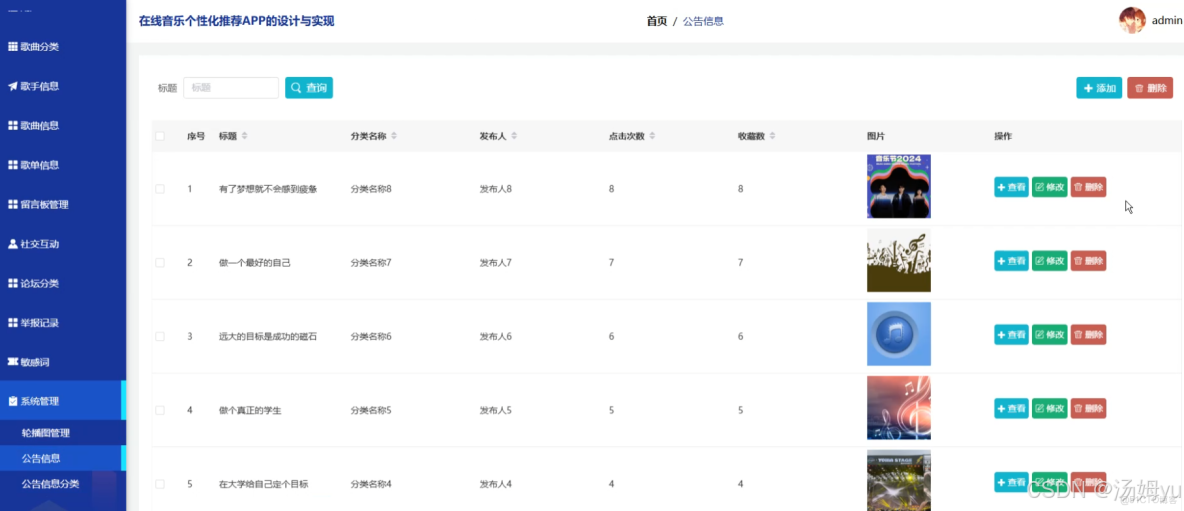Check the checkbox for row 5
1184x511 pixels.
(160, 484)
